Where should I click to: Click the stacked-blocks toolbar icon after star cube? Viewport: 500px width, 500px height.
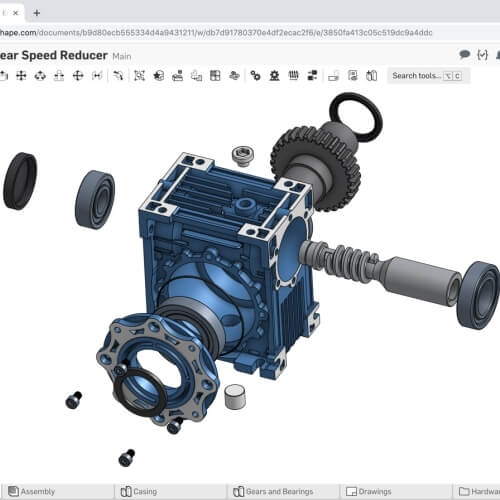click(x=177, y=76)
